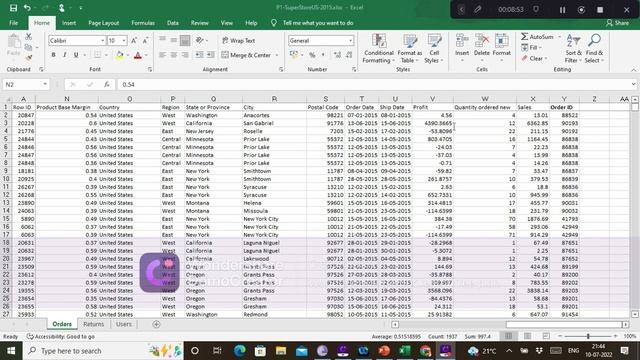Click the pencil annotation icon in recorder bar

coord(478,9)
